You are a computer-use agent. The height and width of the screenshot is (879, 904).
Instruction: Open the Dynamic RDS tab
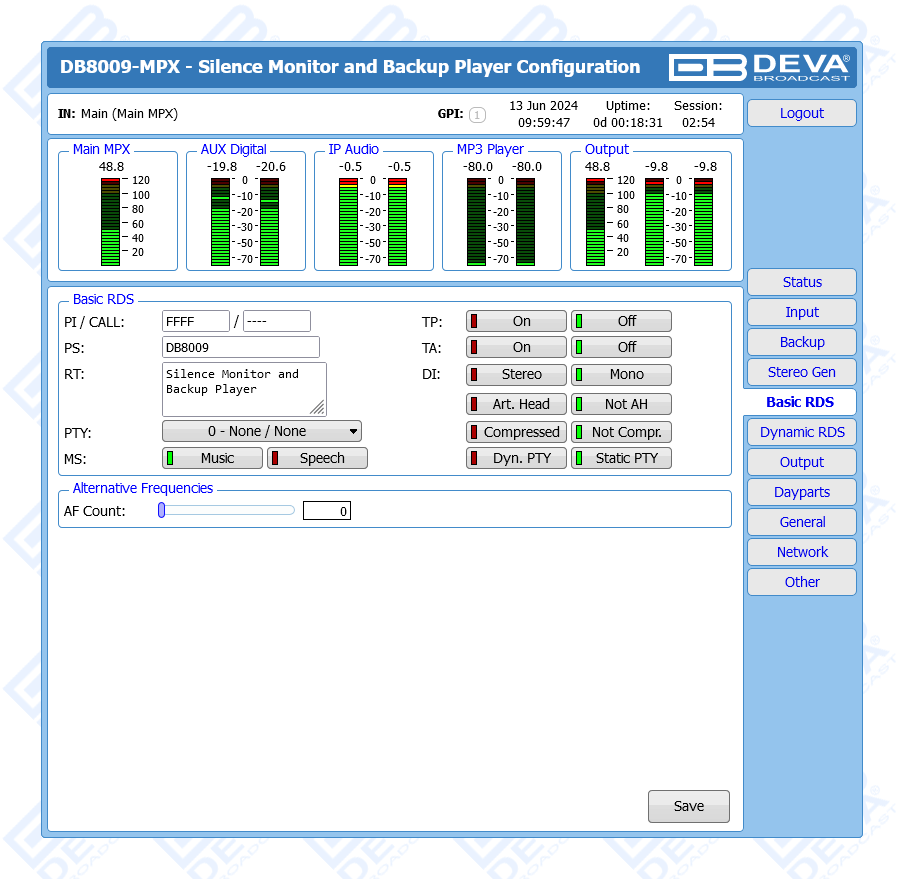[801, 432]
